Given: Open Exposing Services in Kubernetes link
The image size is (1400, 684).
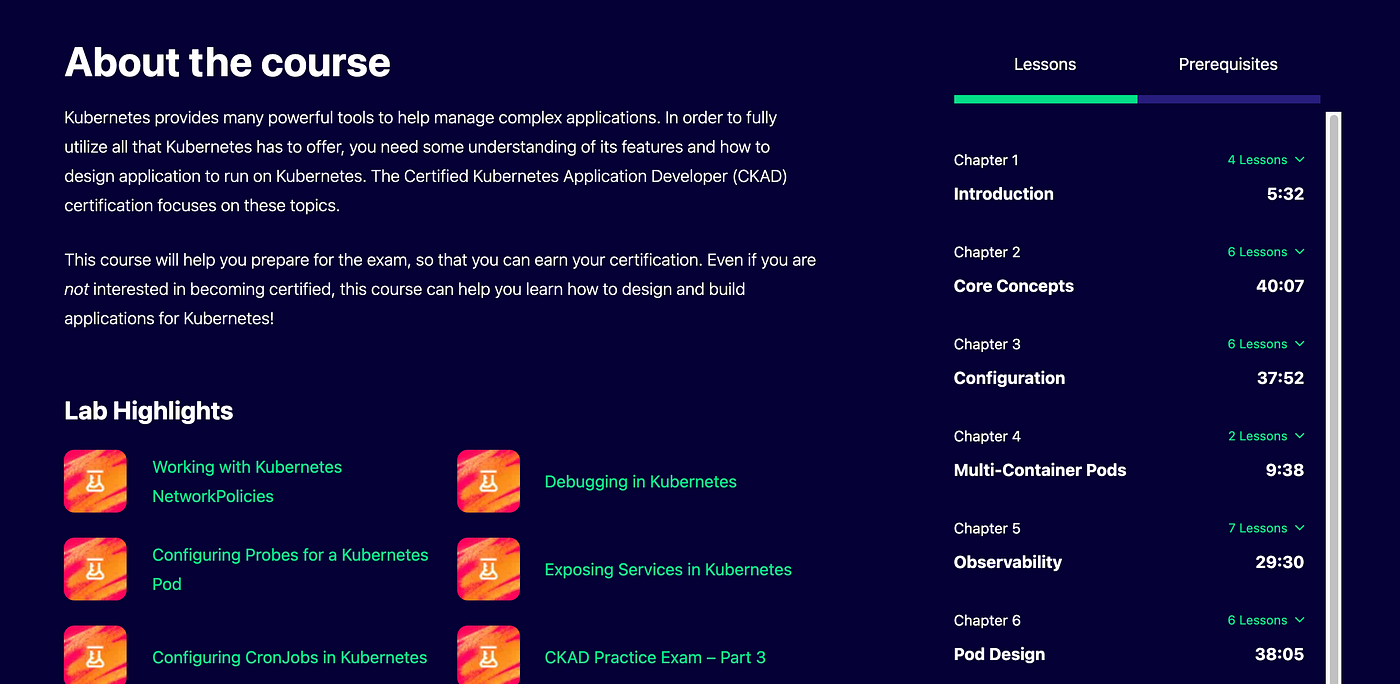Looking at the screenshot, I should 668,569.
